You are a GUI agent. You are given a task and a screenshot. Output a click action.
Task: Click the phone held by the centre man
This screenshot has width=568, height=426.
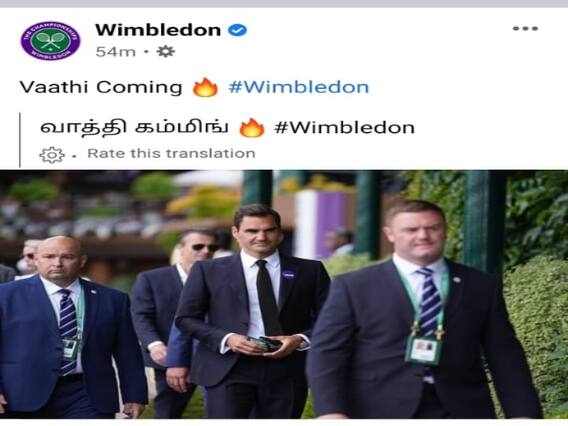pos(265,343)
